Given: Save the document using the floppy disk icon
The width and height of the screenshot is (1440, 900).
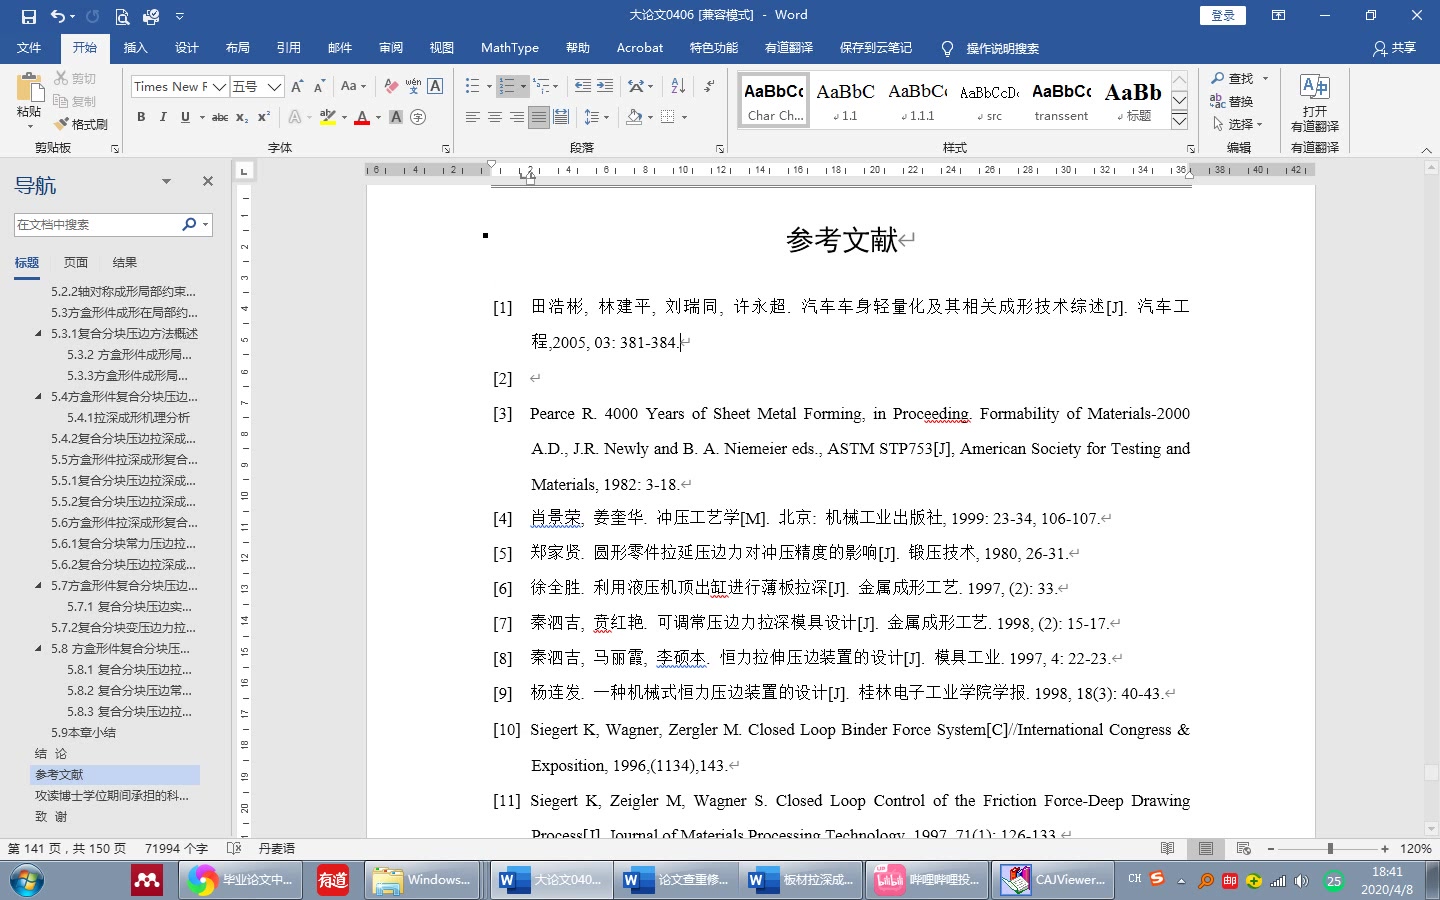Looking at the screenshot, I should (28, 16).
